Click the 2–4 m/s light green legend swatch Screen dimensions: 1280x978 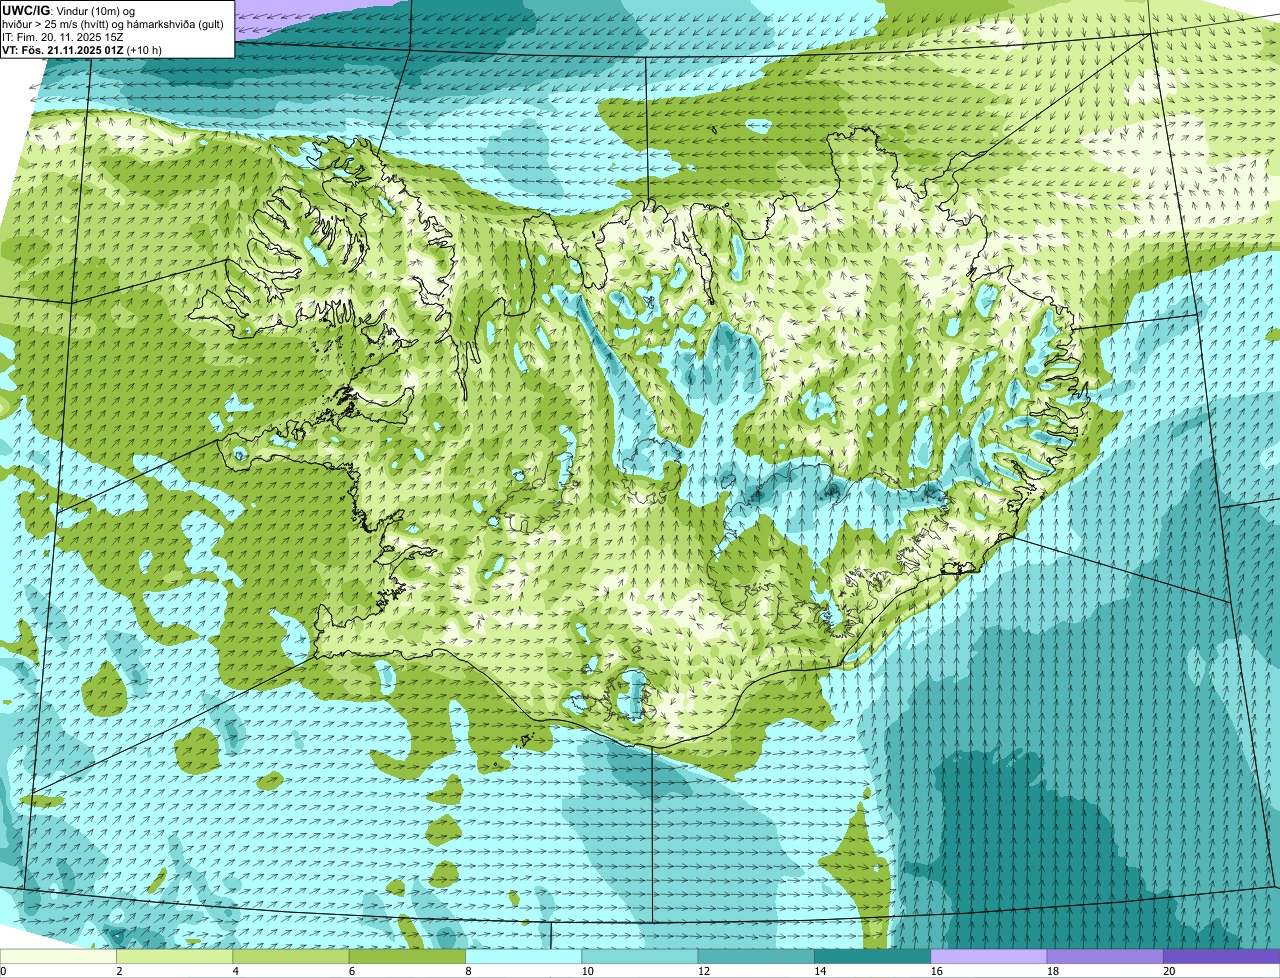[176, 957]
